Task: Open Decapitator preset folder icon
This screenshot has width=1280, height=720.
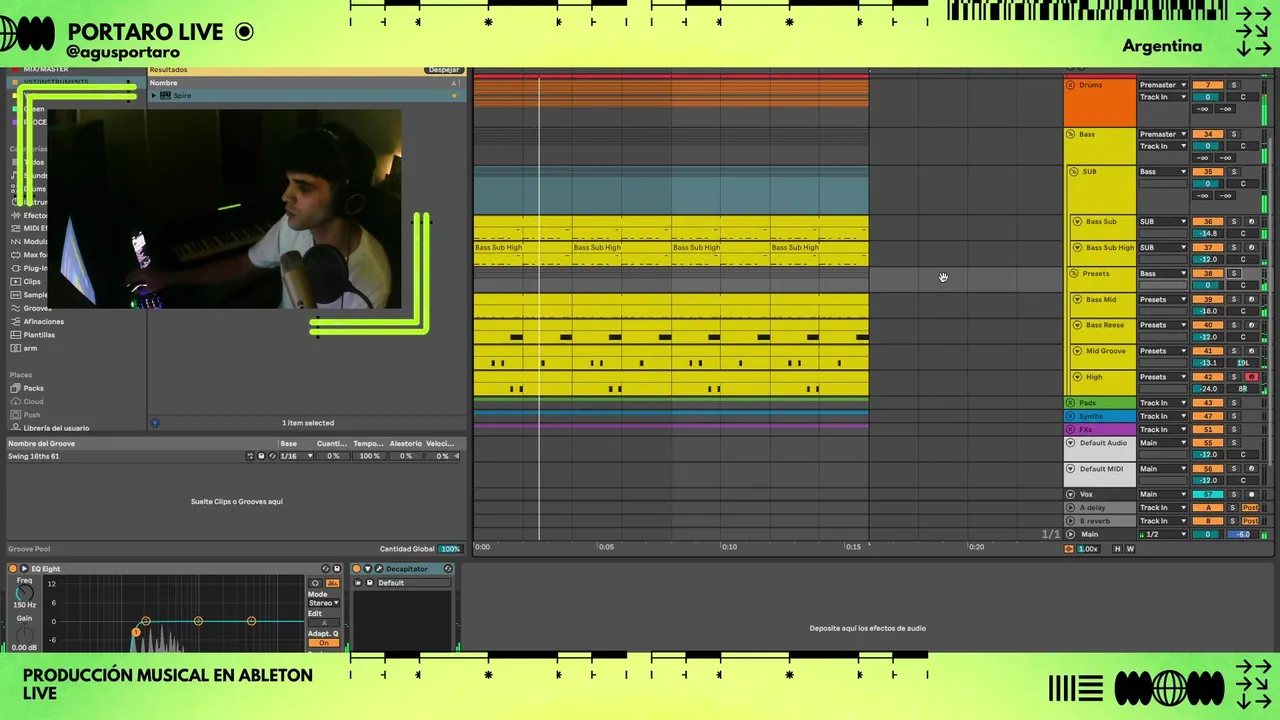Action: coord(359,583)
